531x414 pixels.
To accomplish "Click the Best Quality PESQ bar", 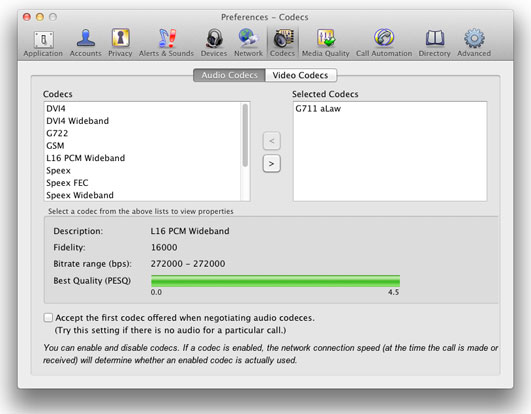I will (x=275, y=281).
